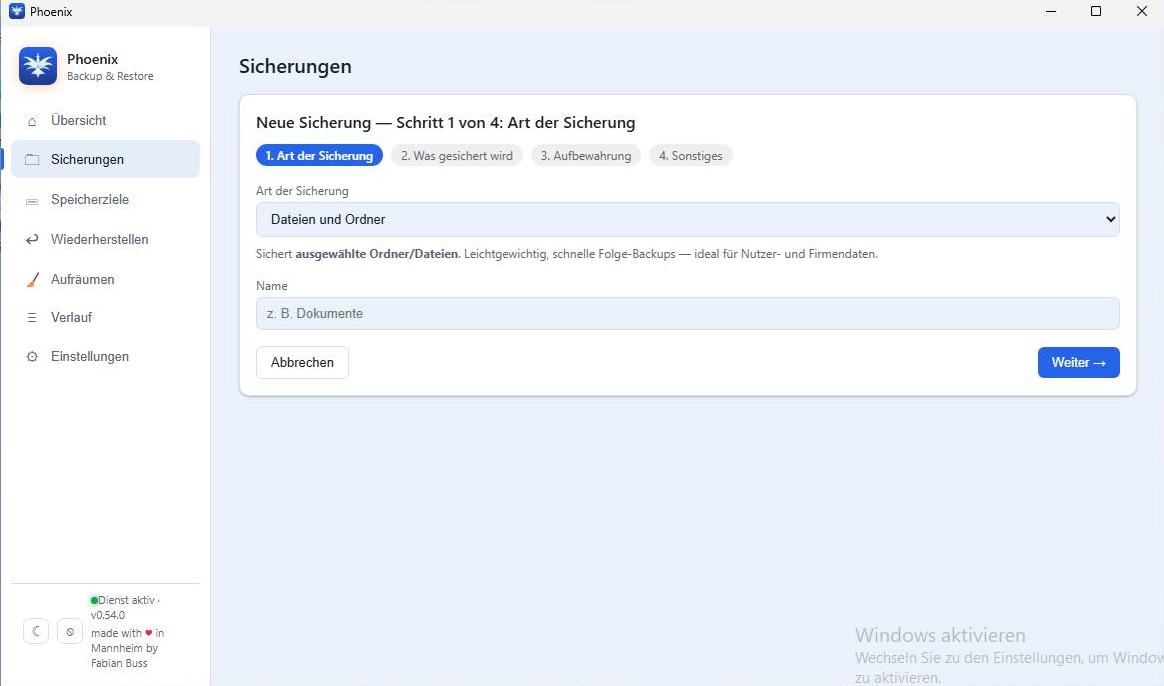Click the 'Art der Sicherung' field label
The width and height of the screenshot is (1164, 686).
pyautogui.click(x=302, y=191)
